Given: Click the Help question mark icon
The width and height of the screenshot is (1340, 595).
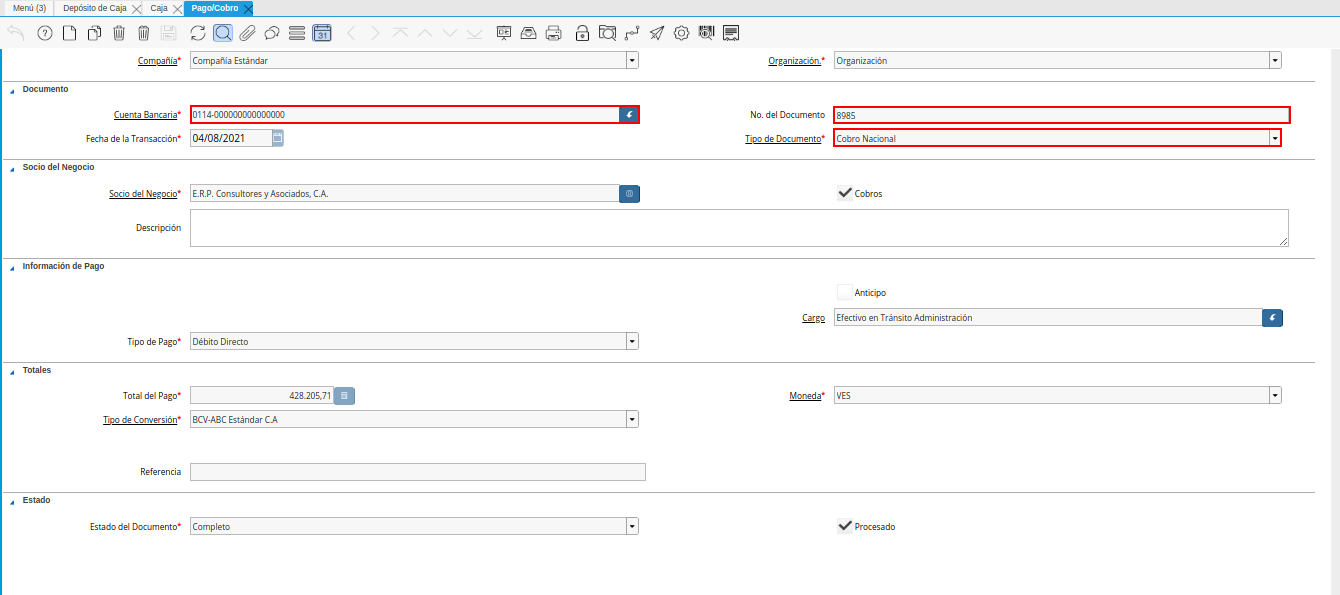Looking at the screenshot, I should 44,33.
